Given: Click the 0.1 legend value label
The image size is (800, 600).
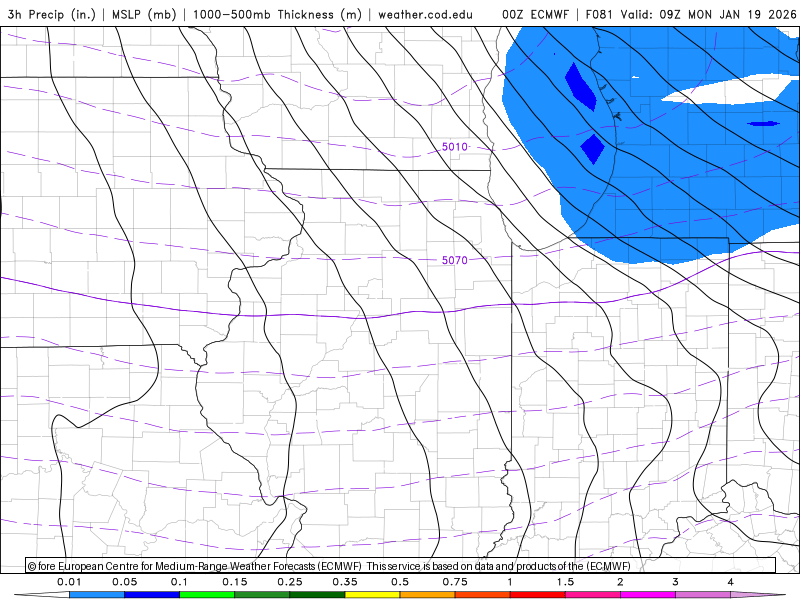Looking at the screenshot, I should (x=179, y=582).
